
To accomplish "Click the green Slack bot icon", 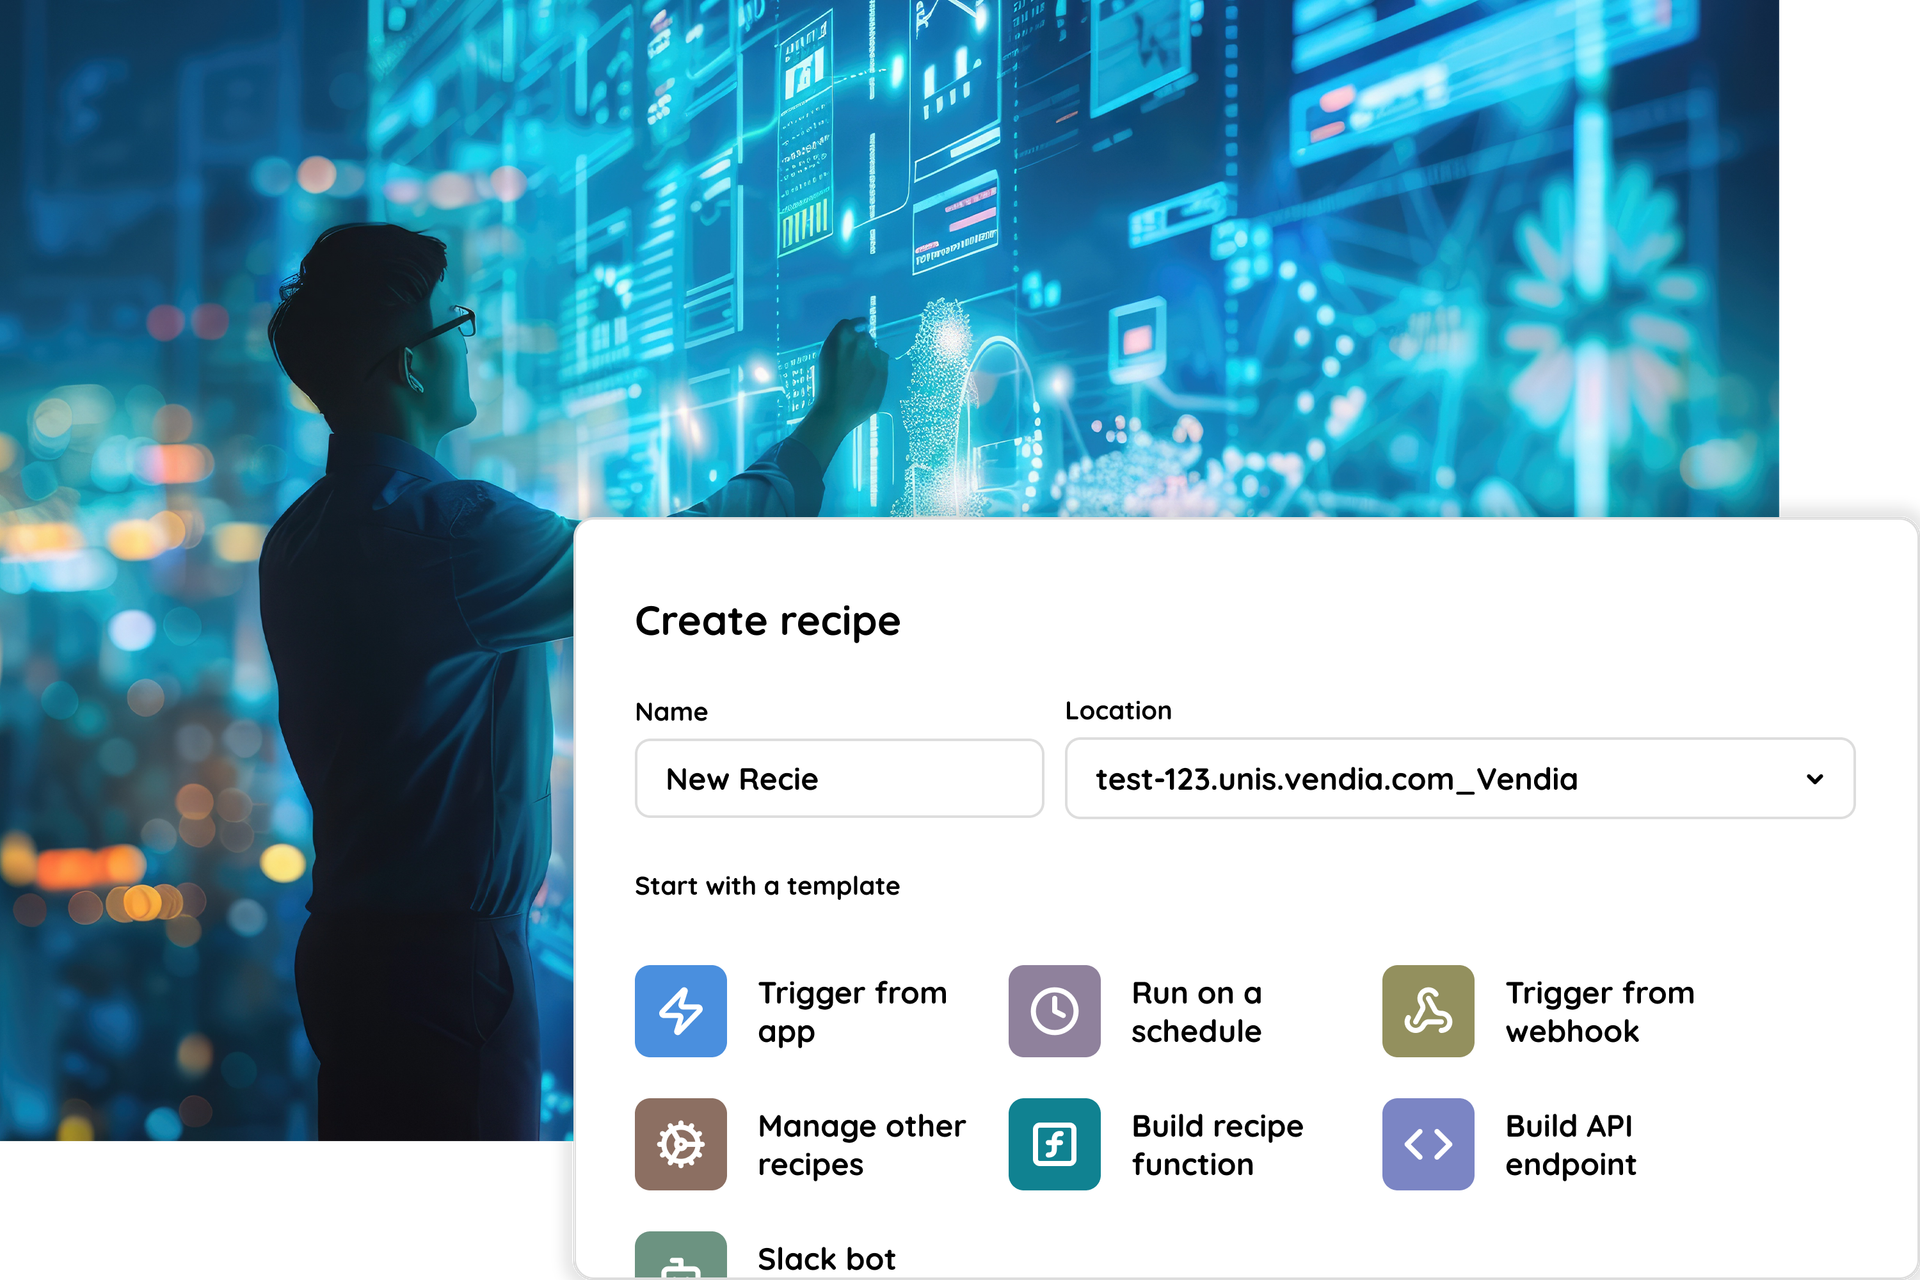I will click(x=680, y=1257).
